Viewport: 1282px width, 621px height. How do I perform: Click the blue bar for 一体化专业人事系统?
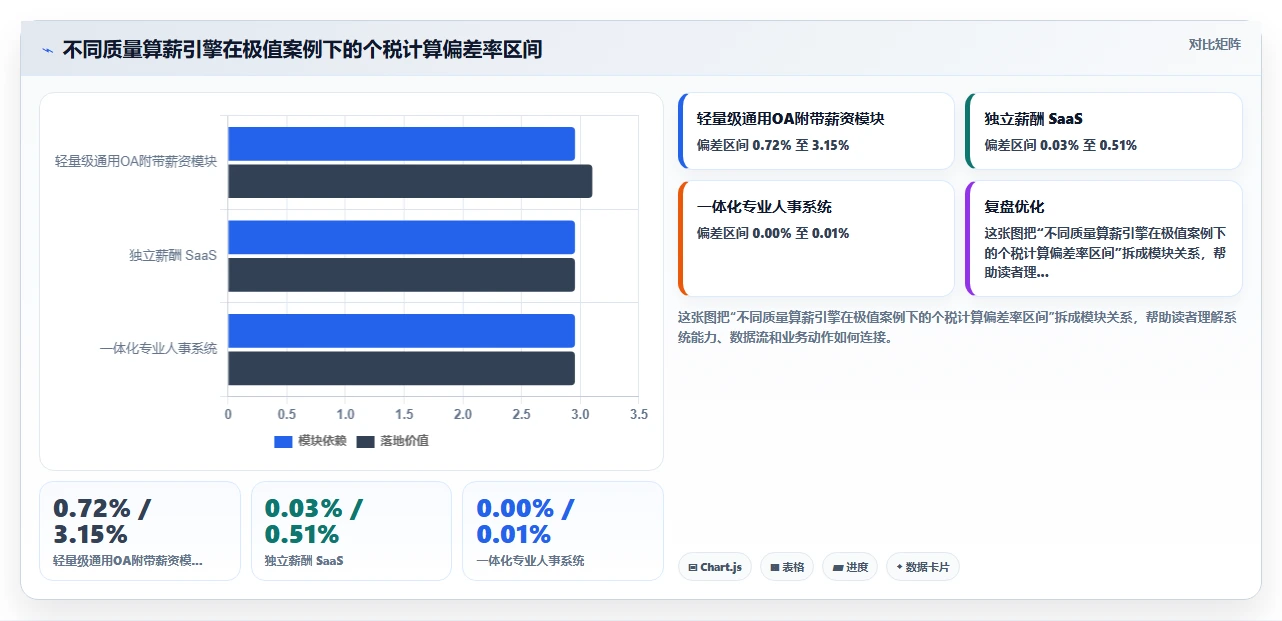[x=401, y=331]
